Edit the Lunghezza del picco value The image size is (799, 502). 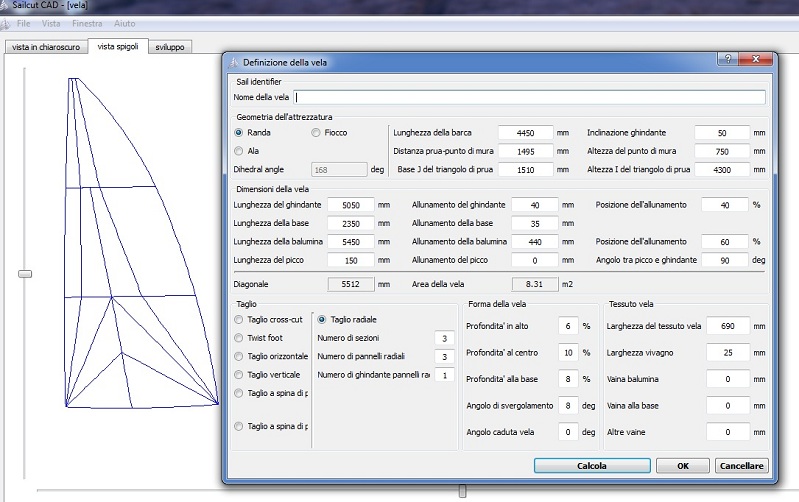(351, 260)
